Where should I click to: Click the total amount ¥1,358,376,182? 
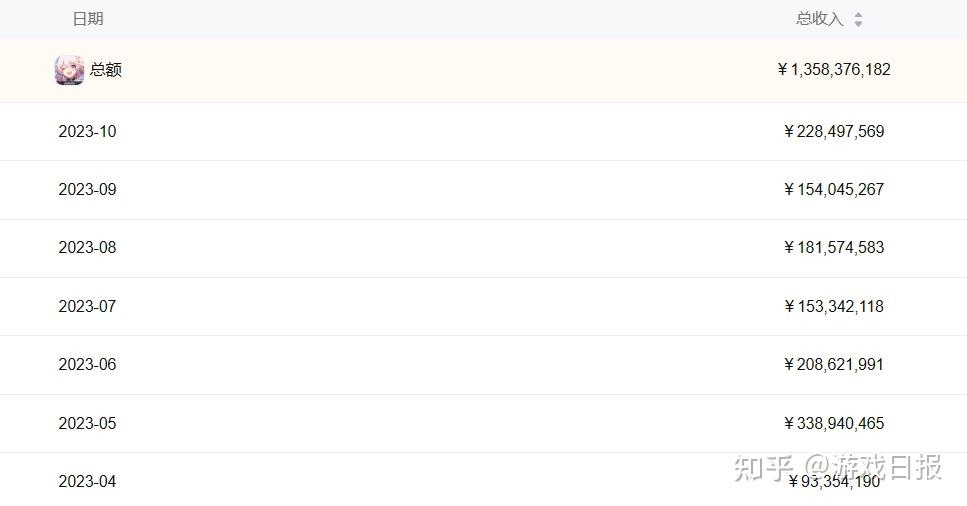(834, 70)
